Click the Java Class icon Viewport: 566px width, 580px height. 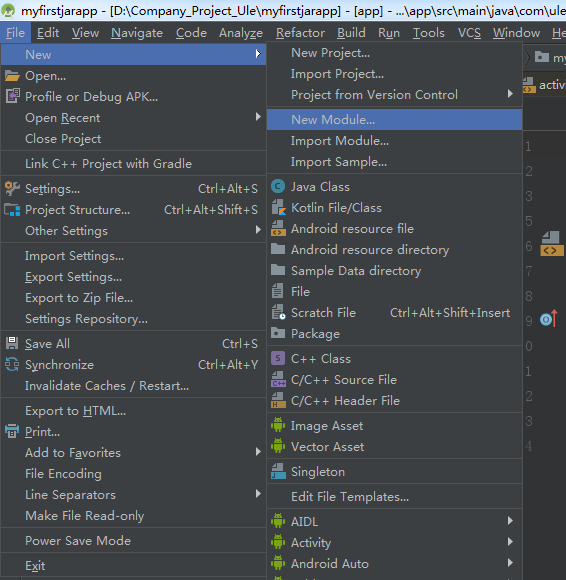(x=278, y=186)
